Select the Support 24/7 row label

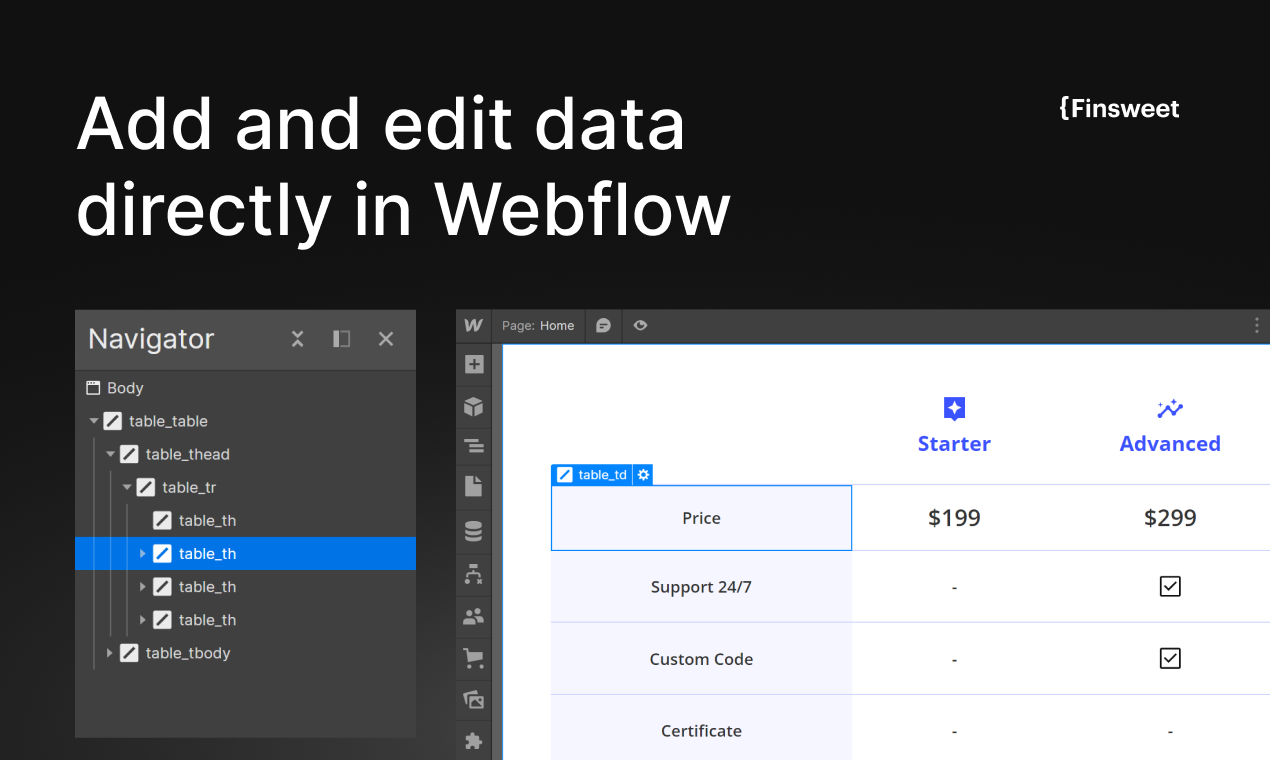(701, 587)
